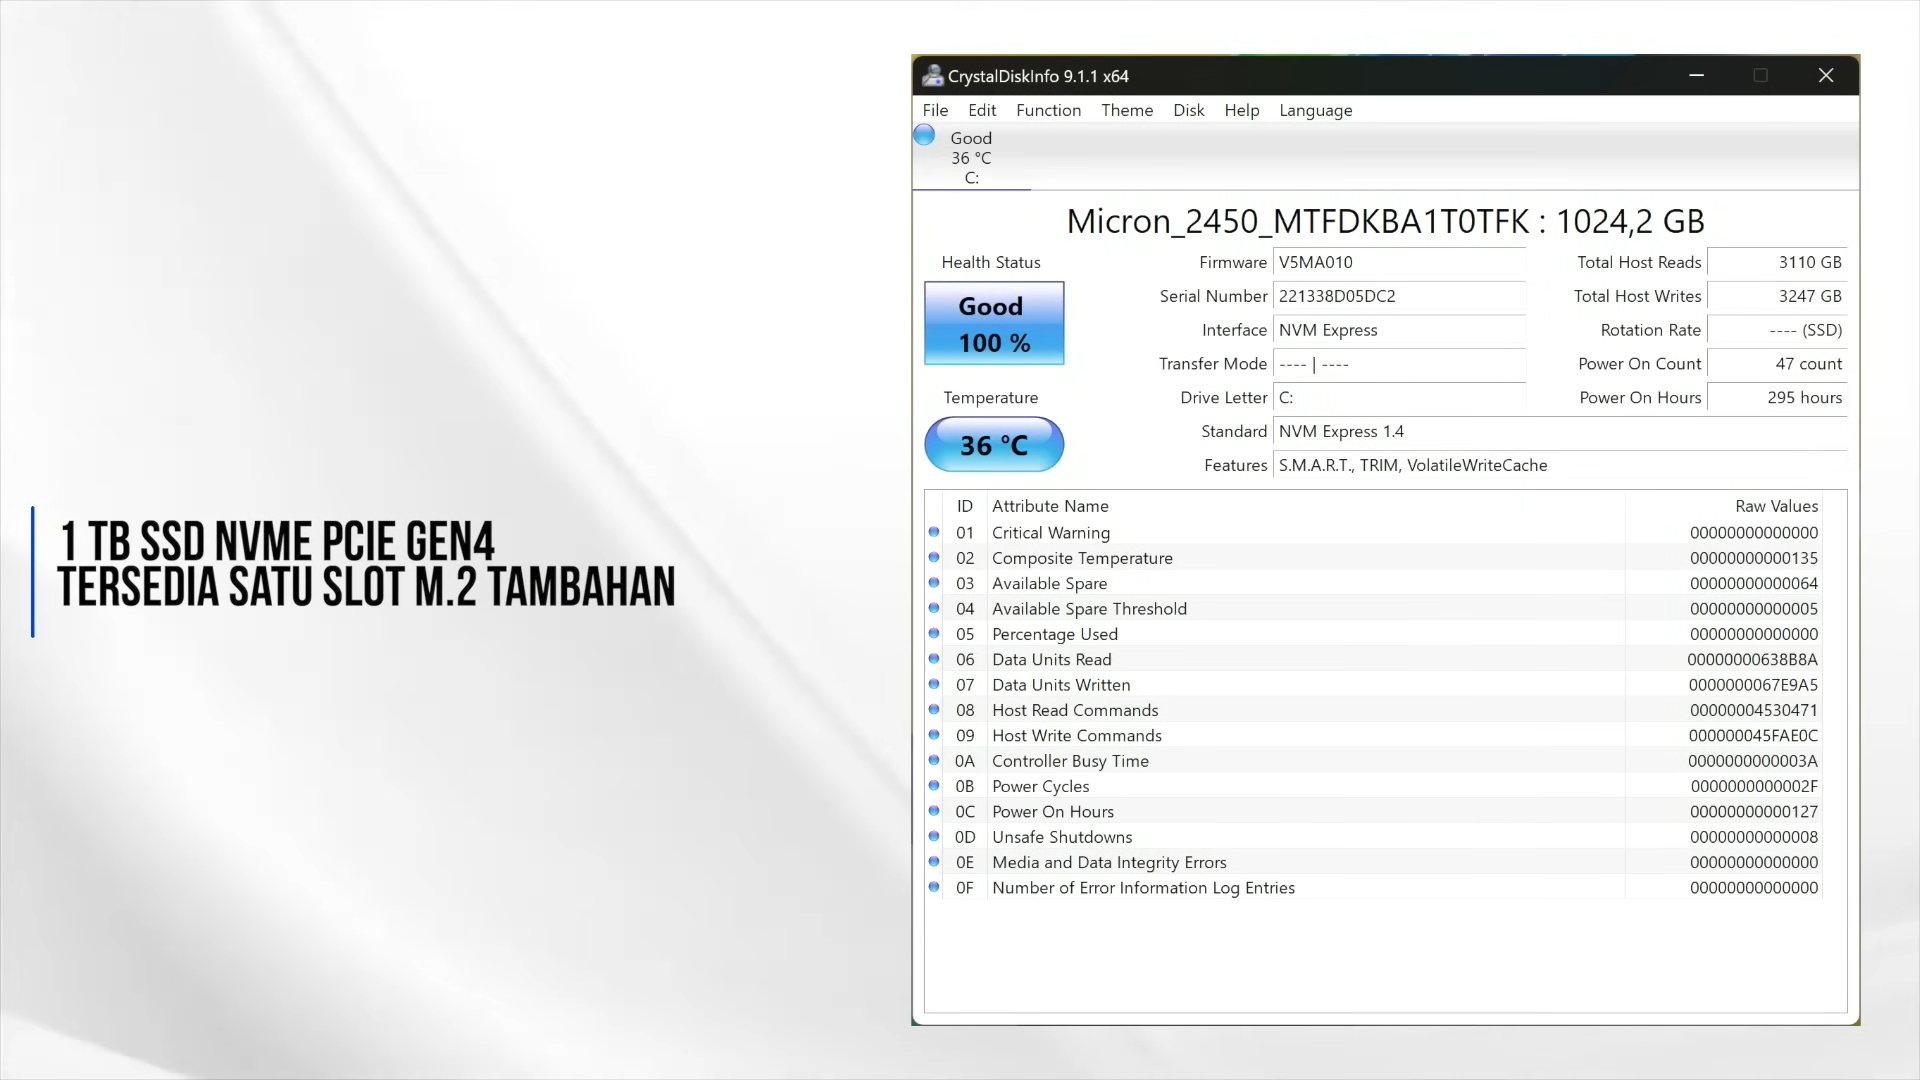Screen dimensions: 1920x1080
Task: Click the status icon for Unsafe Shutdowns row
Action: [934, 836]
